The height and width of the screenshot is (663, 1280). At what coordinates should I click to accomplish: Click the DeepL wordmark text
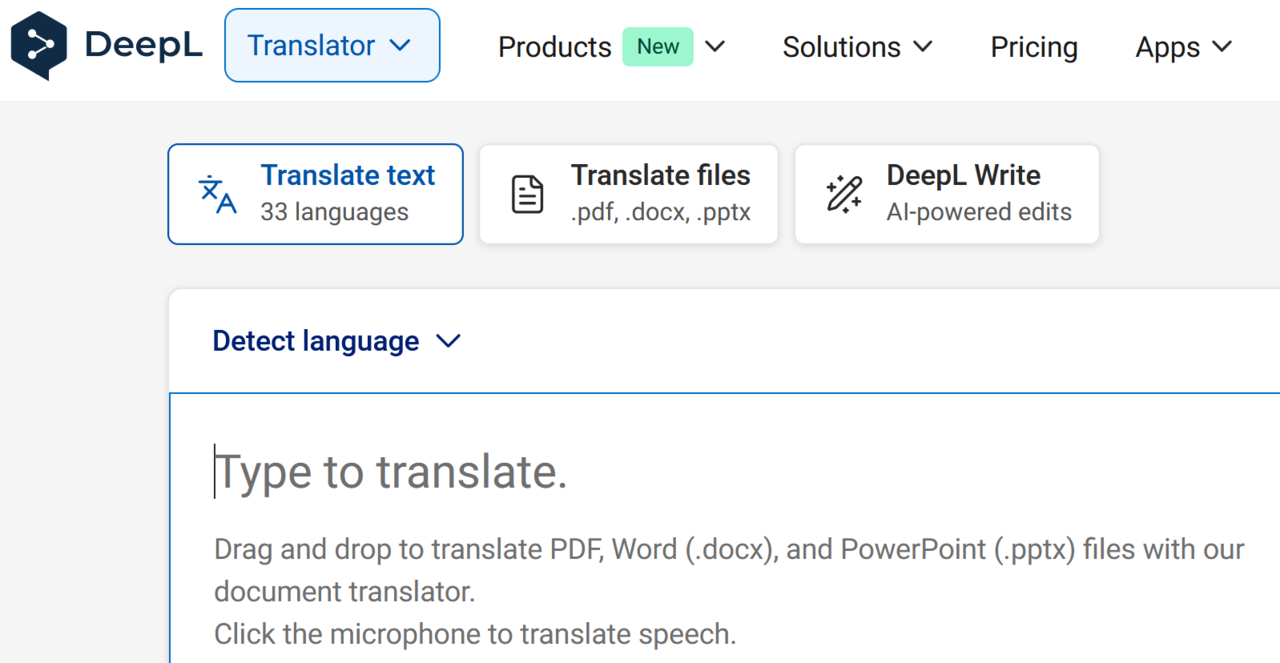(x=145, y=45)
